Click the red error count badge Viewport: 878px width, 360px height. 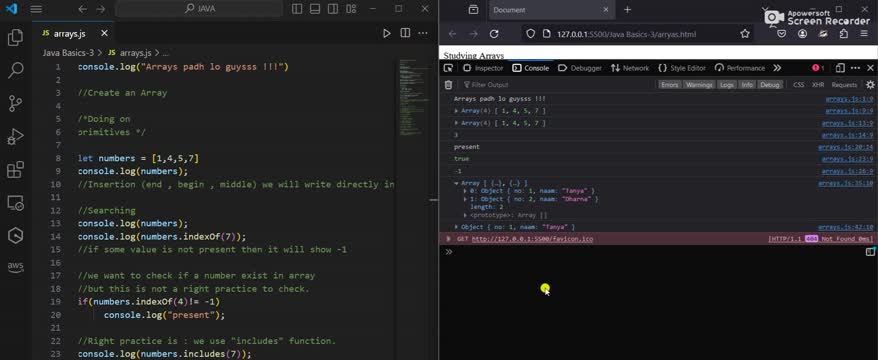click(818, 68)
